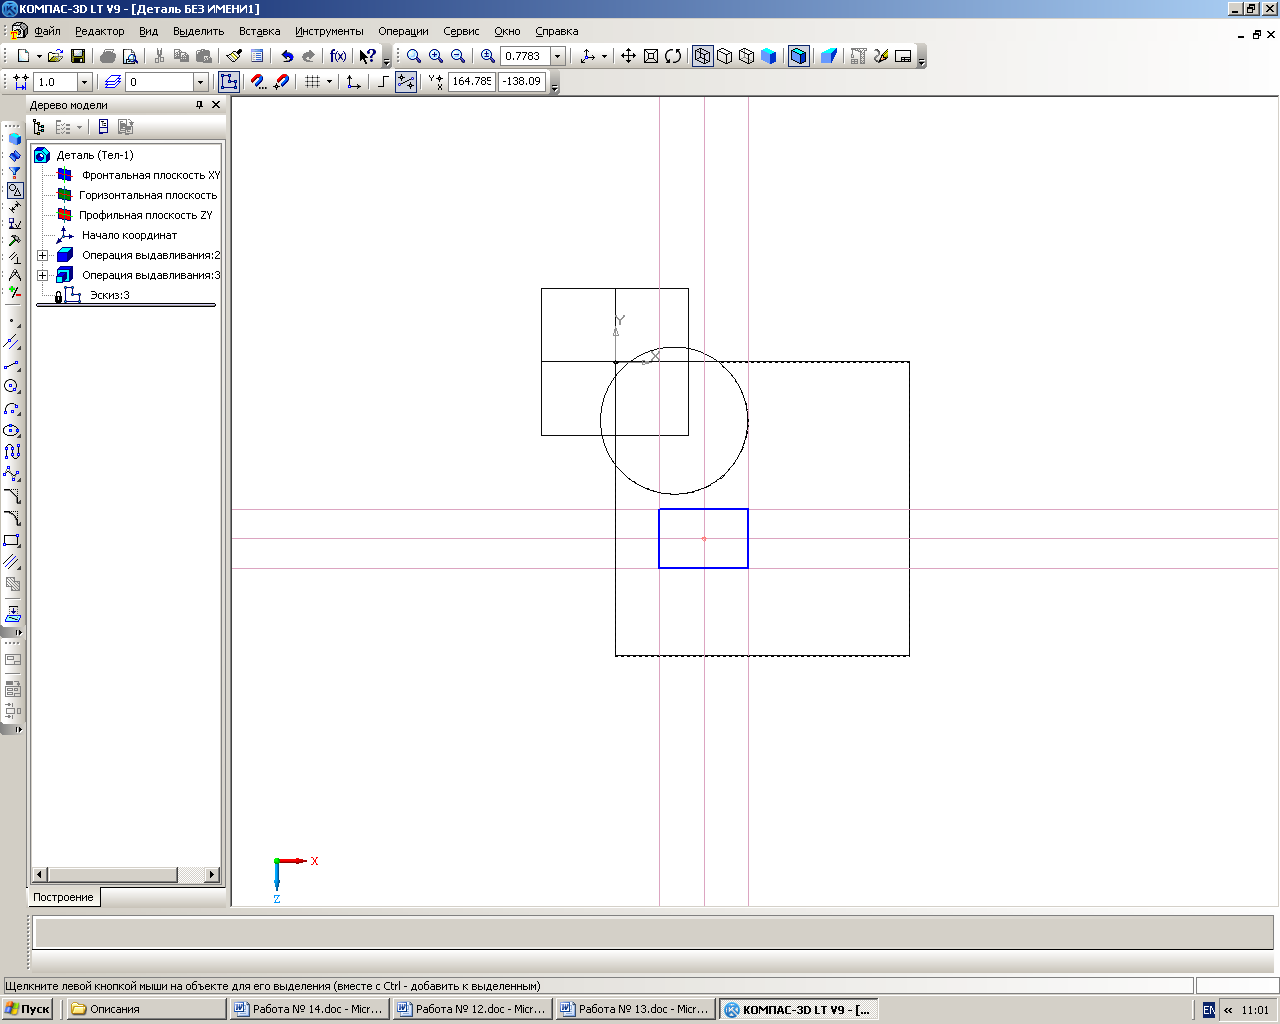This screenshot has width=1280, height=1024.
Task: Open the Файл menu
Action: 47,31
